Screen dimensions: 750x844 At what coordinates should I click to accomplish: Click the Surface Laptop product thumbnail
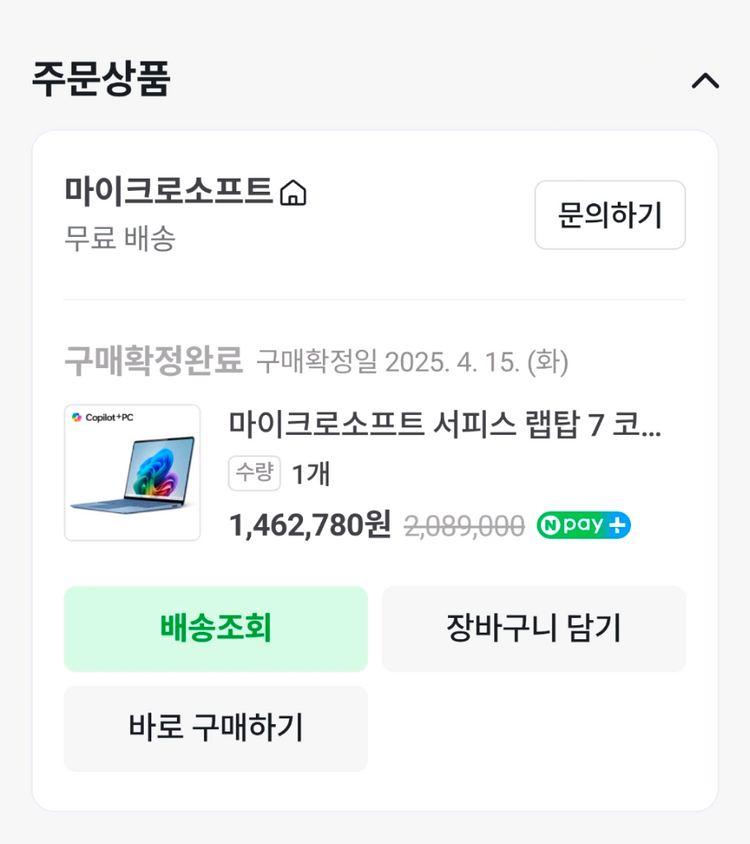click(132, 471)
